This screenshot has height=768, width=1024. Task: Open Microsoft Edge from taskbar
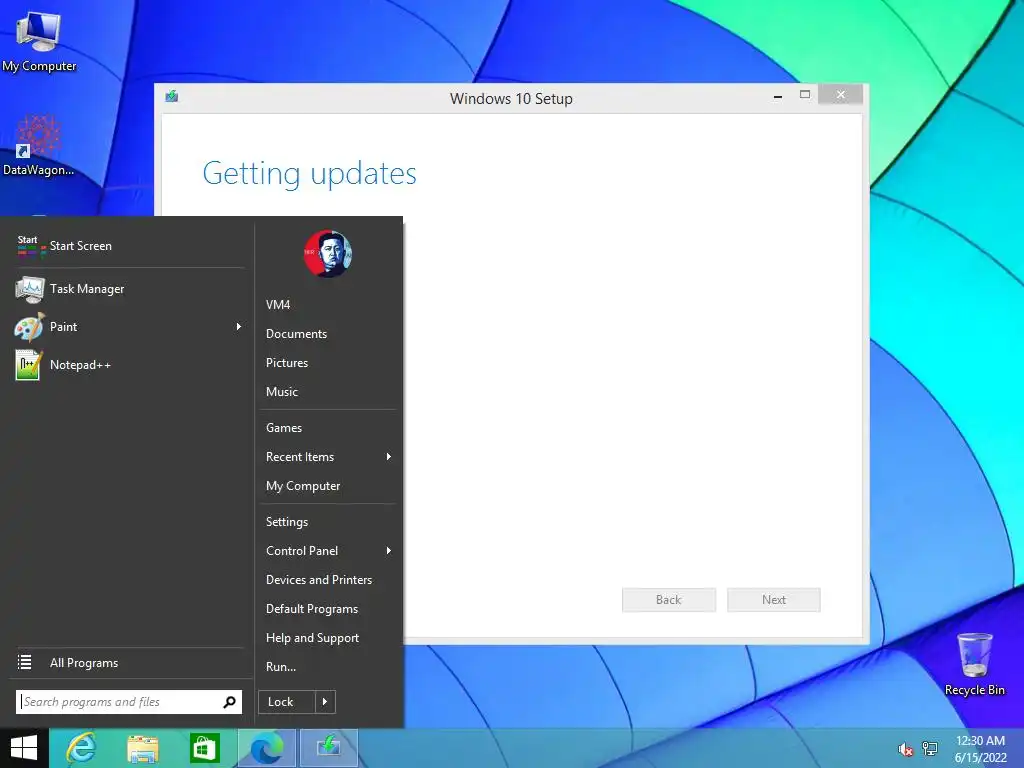(x=267, y=748)
